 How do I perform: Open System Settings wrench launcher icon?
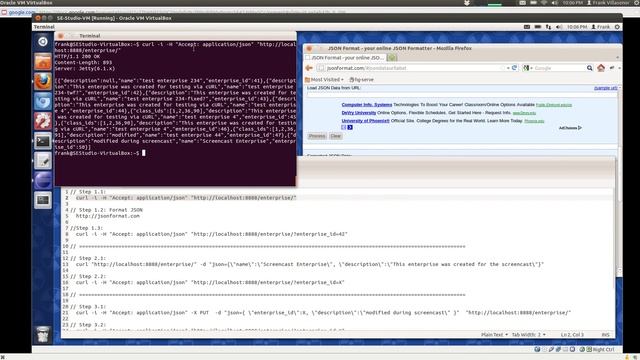(43, 121)
